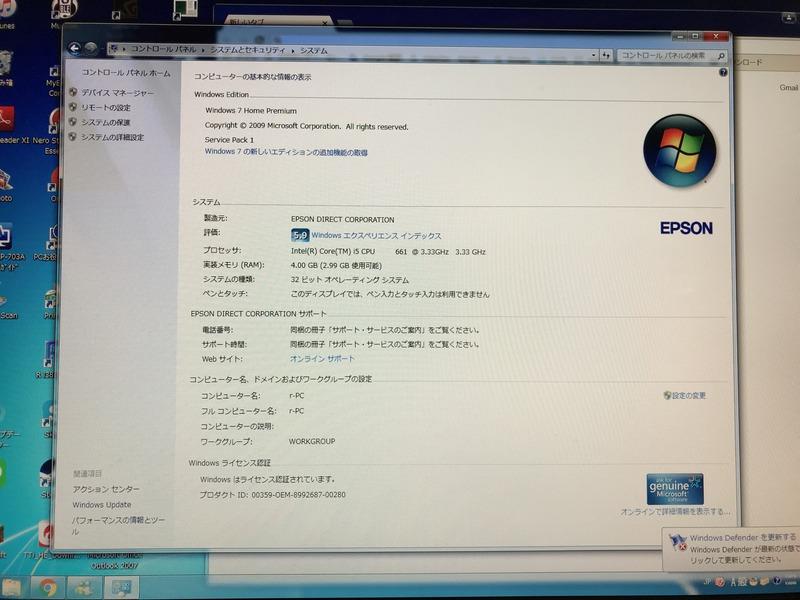Select プロダクト ID: 00359-OEM-8992687-00280 text
The width and height of the screenshot is (800, 600).
click(x=272, y=494)
